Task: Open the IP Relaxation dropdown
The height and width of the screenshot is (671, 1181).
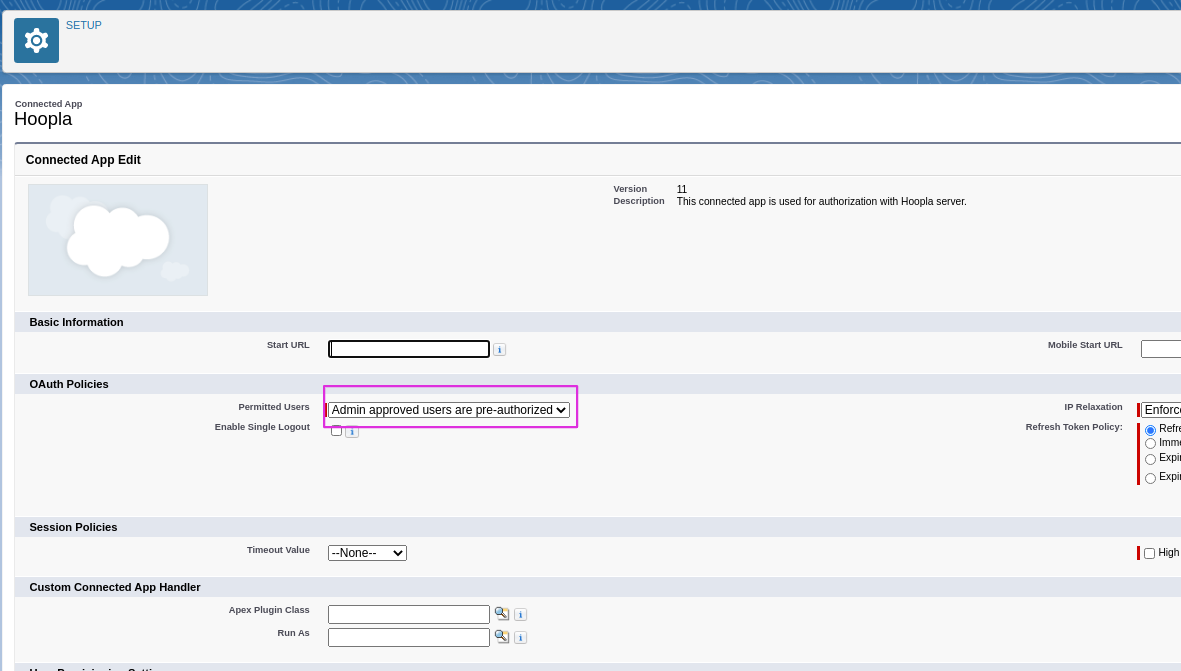Action: coord(1161,410)
